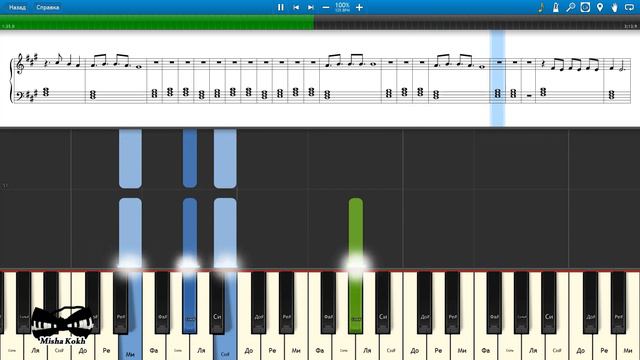Viewport: 640px width, 360px height.
Task: Go back via the Назад menu
Action: tap(17, 7)
